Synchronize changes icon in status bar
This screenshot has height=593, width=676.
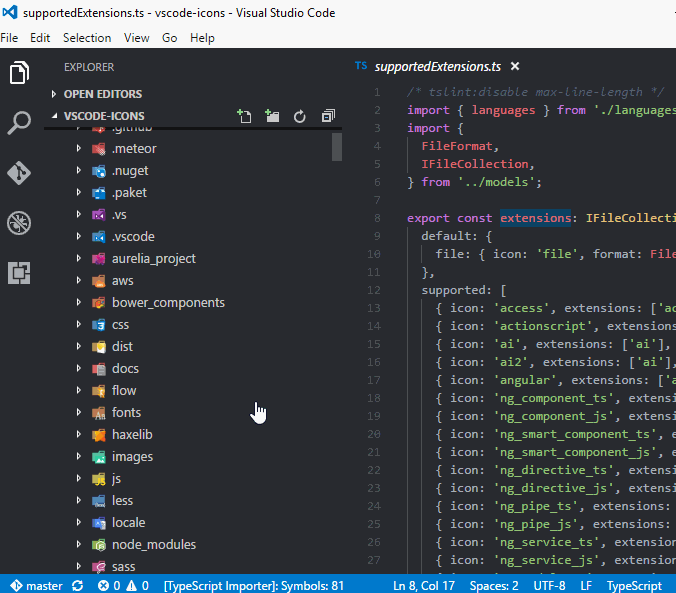click(78, 586)
